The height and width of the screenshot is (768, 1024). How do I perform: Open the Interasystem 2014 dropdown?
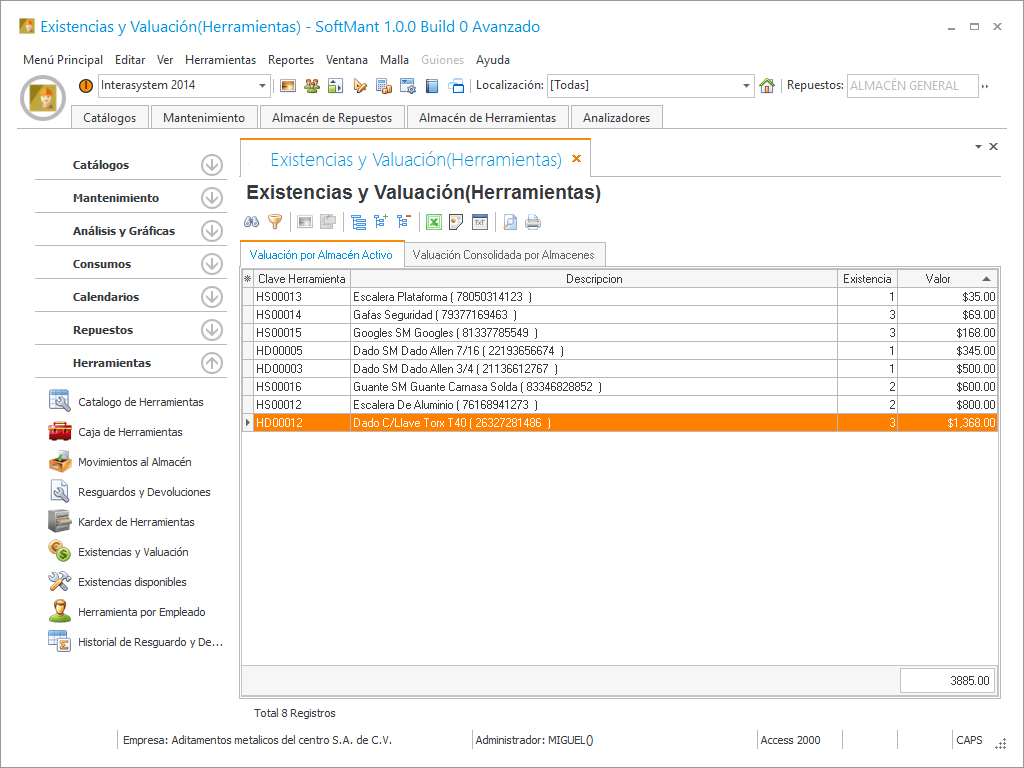tap(263, 86)
